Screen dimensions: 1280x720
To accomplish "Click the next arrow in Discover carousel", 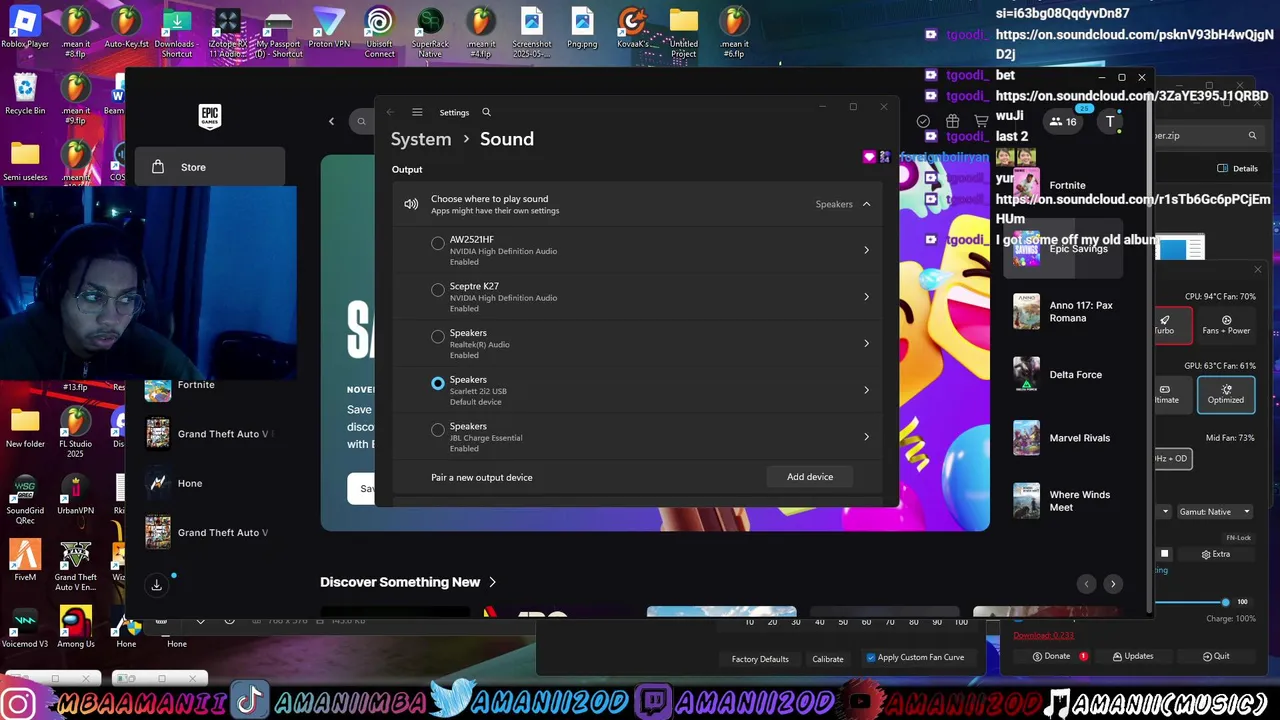I will coord(1113,584).
